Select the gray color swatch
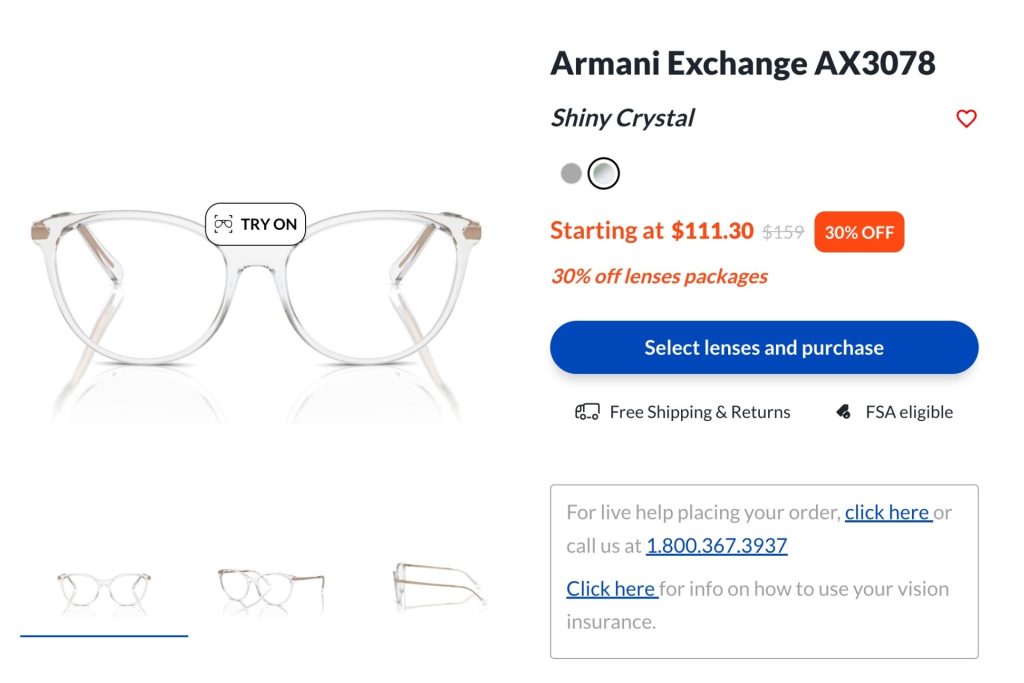The image size is (1024, 683). point(570,172)
